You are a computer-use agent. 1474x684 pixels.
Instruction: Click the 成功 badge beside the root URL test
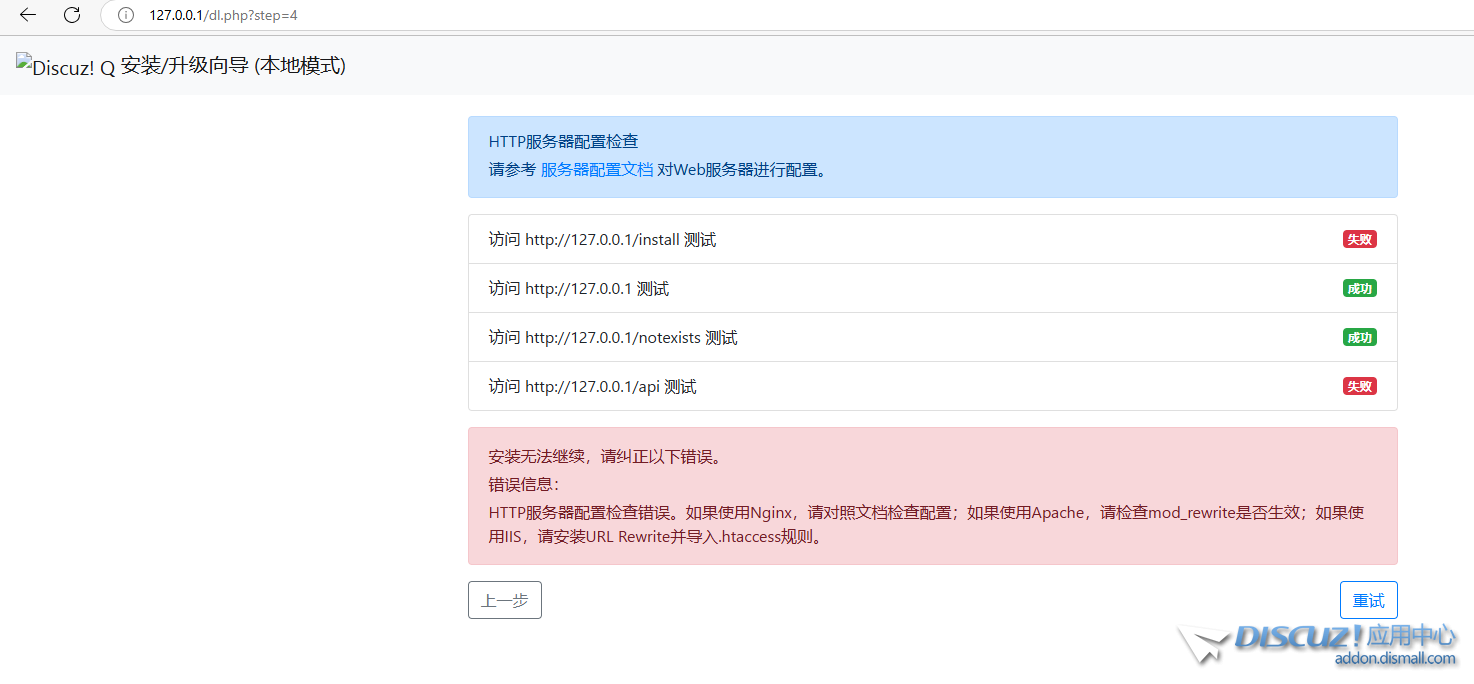click(x=1359, y=288)
